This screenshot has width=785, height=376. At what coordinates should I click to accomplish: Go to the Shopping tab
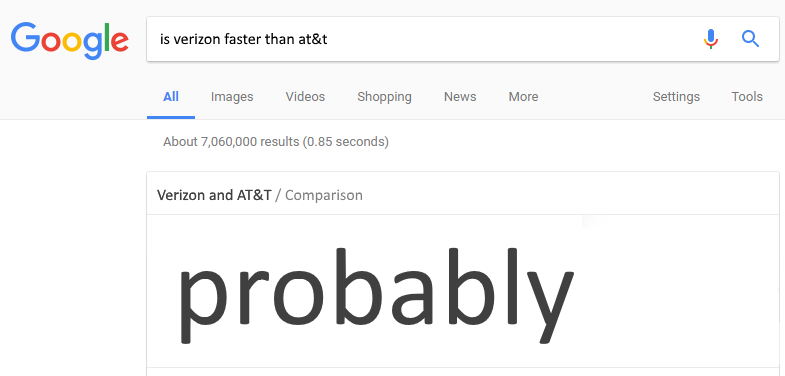click(384, 97)
